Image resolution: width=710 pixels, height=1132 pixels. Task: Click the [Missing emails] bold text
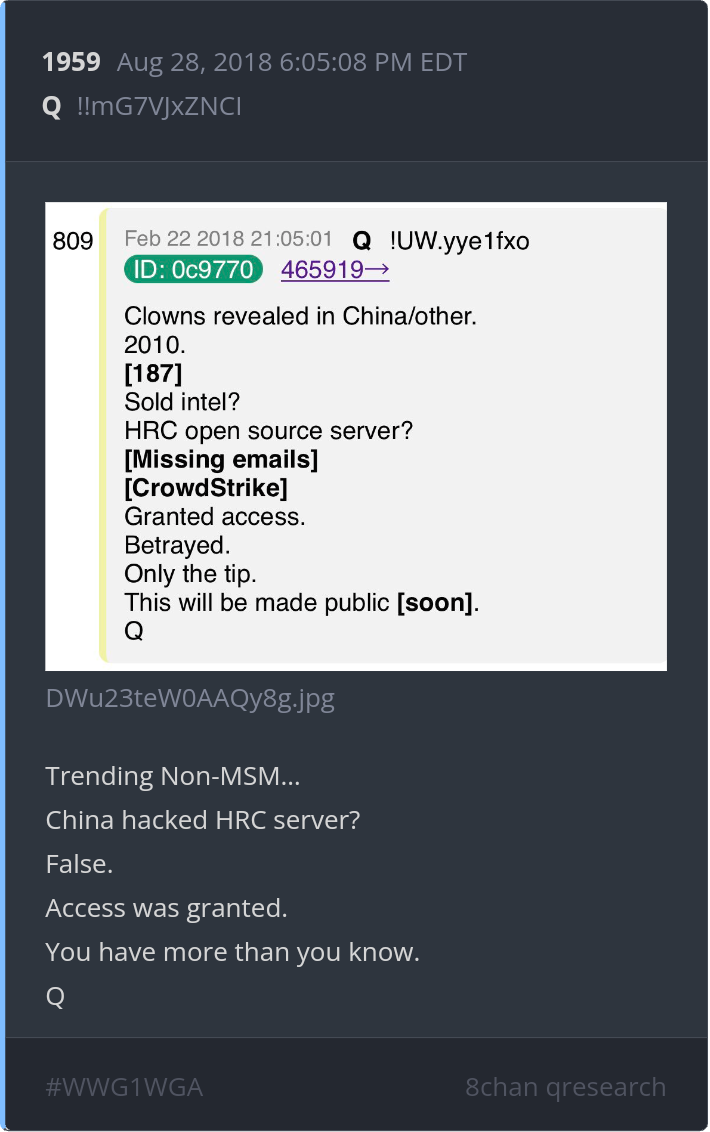221,459
